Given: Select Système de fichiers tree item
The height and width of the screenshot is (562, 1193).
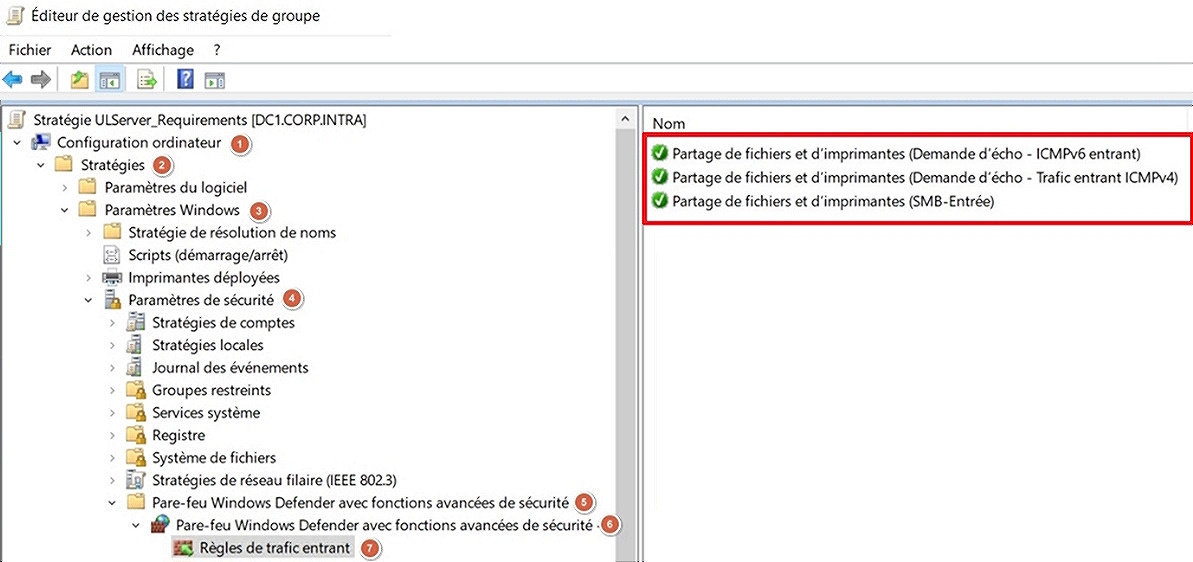Looking at the screenshot, I should [x=214, y=458].
